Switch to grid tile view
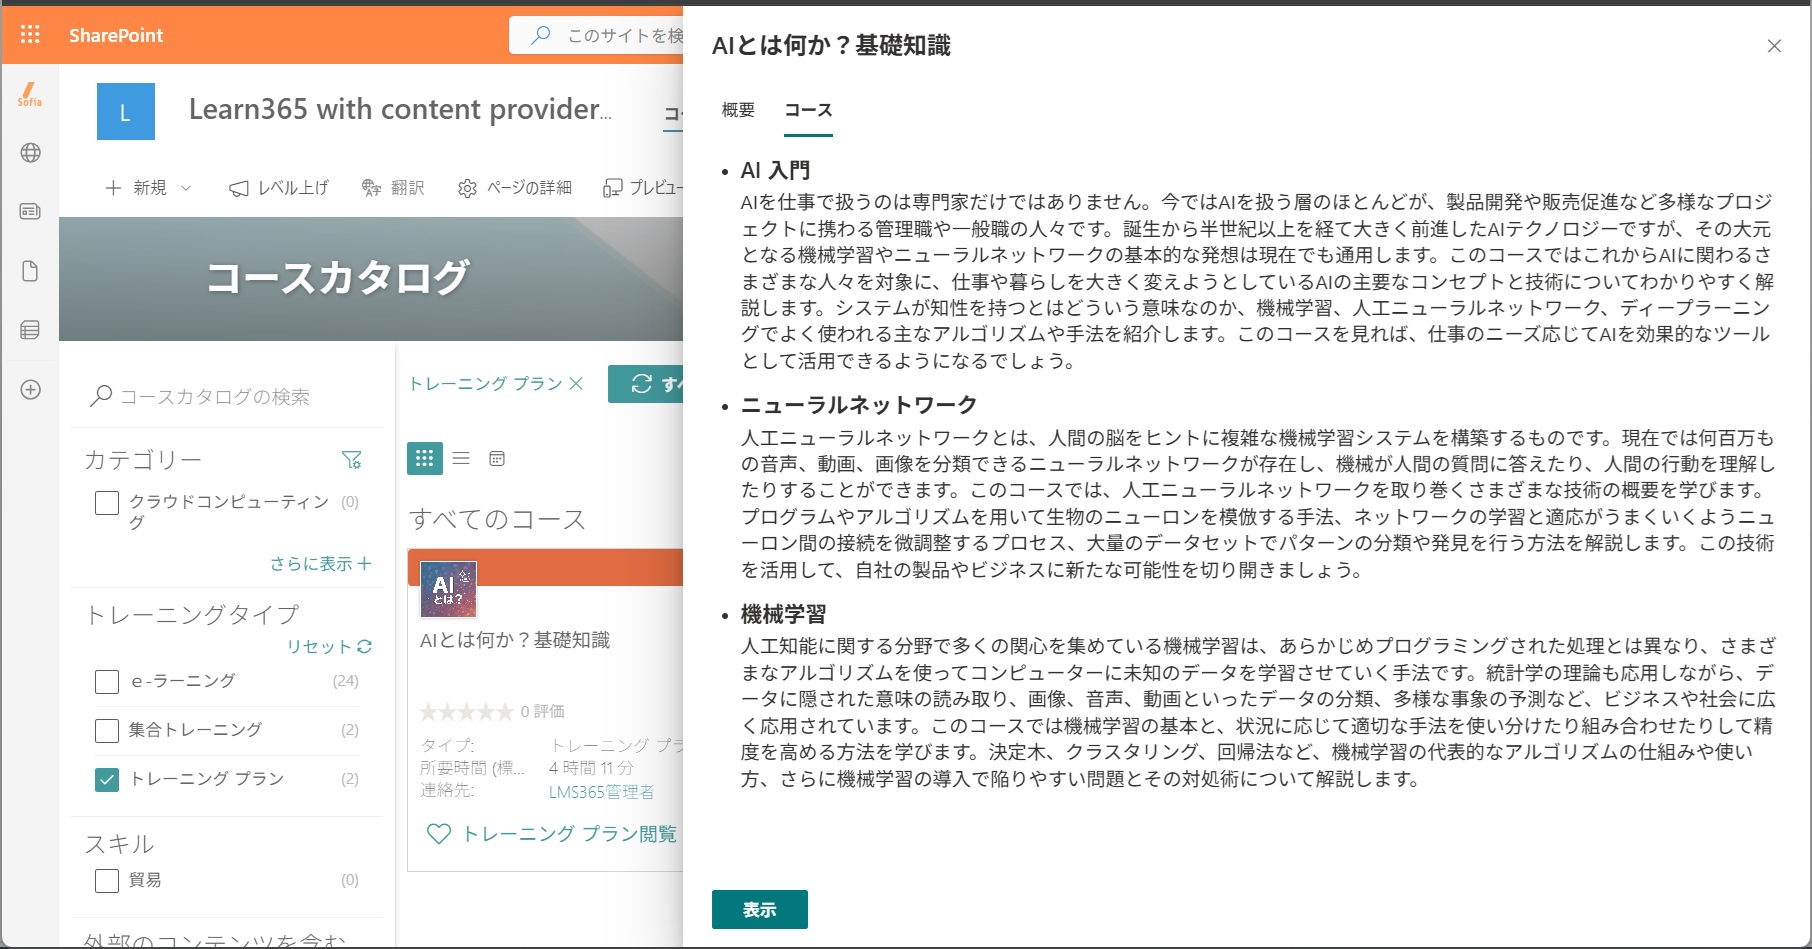This screenshot has width=1812, height=949. click(x=425, y=458)
